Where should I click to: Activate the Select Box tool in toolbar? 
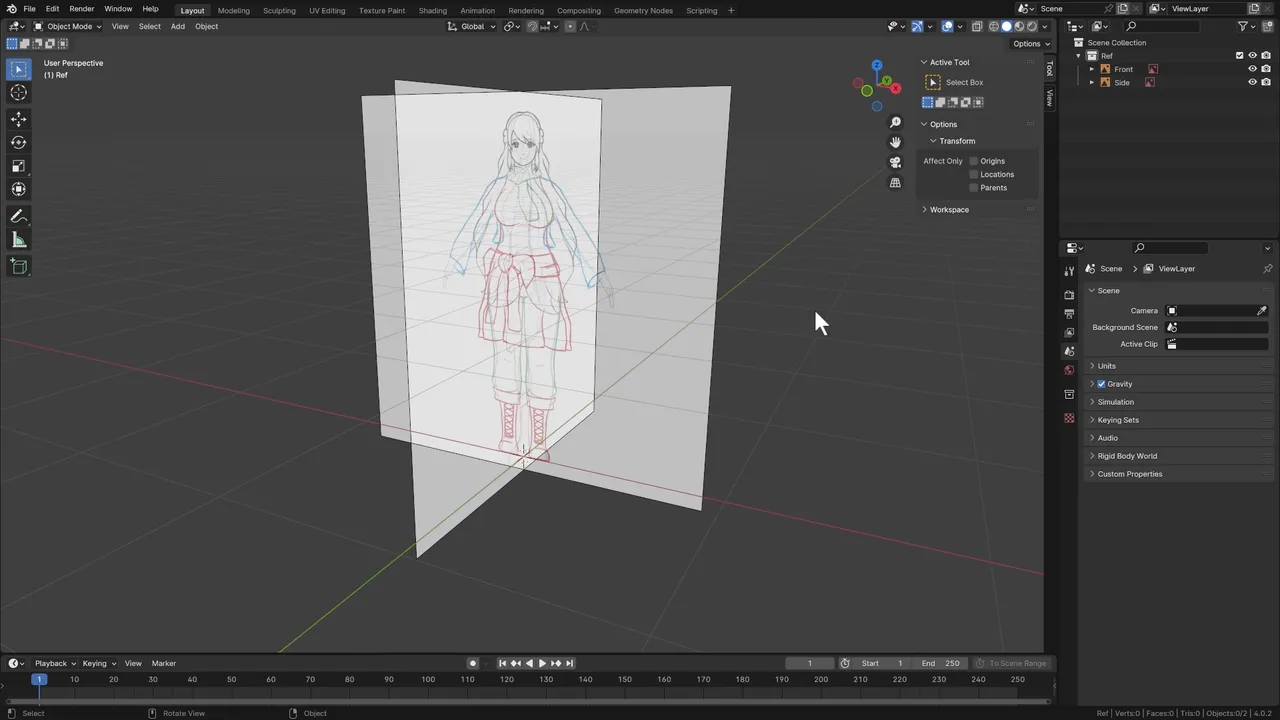(18, 69)
